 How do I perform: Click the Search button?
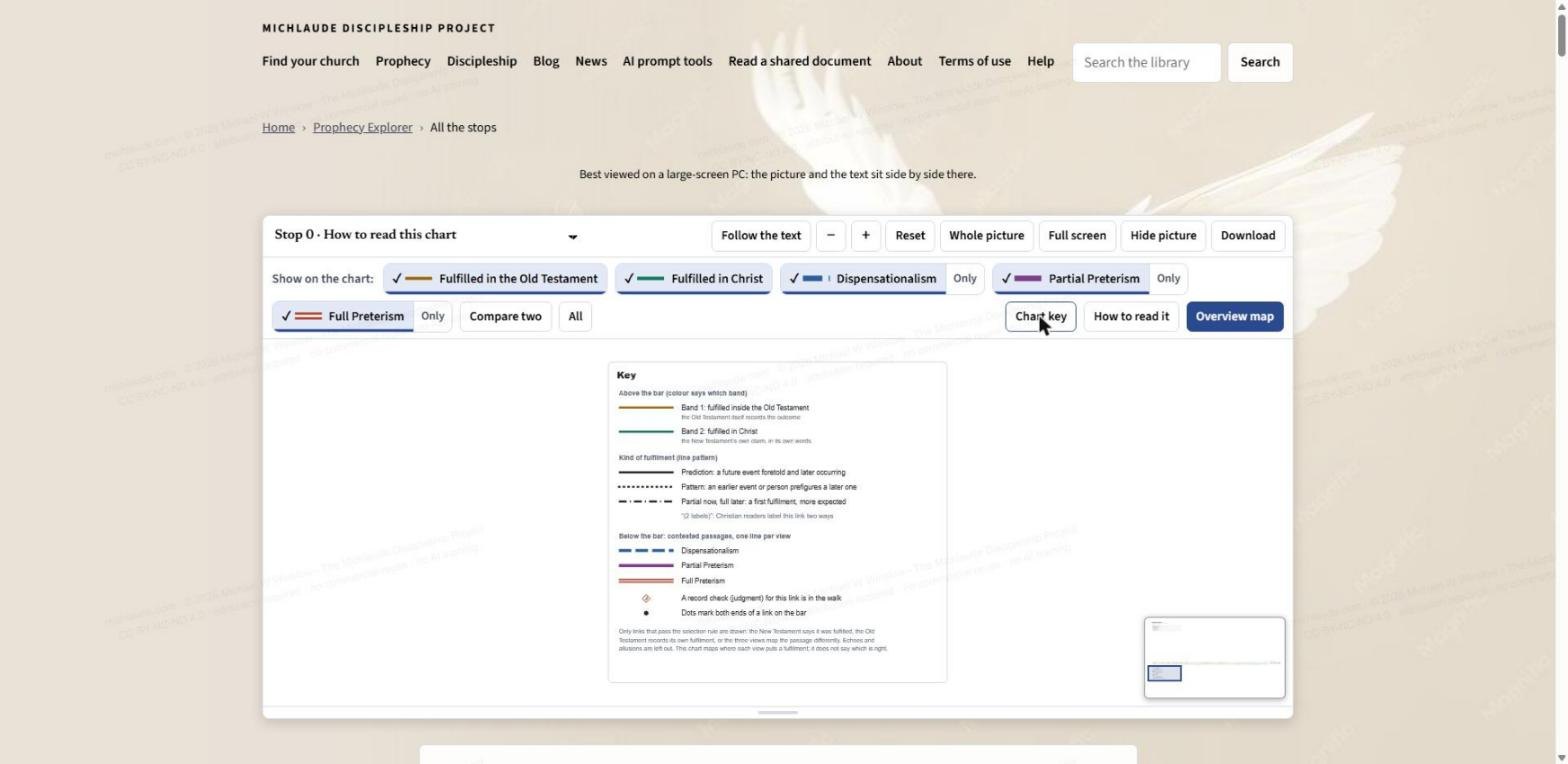(x=1260, y=62)
